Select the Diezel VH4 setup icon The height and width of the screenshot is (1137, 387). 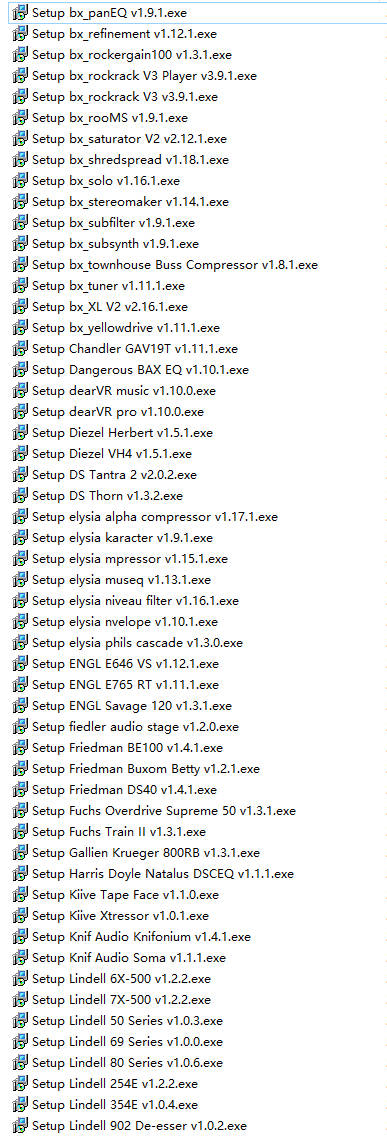pyautogui.click(x=20, y=454)
